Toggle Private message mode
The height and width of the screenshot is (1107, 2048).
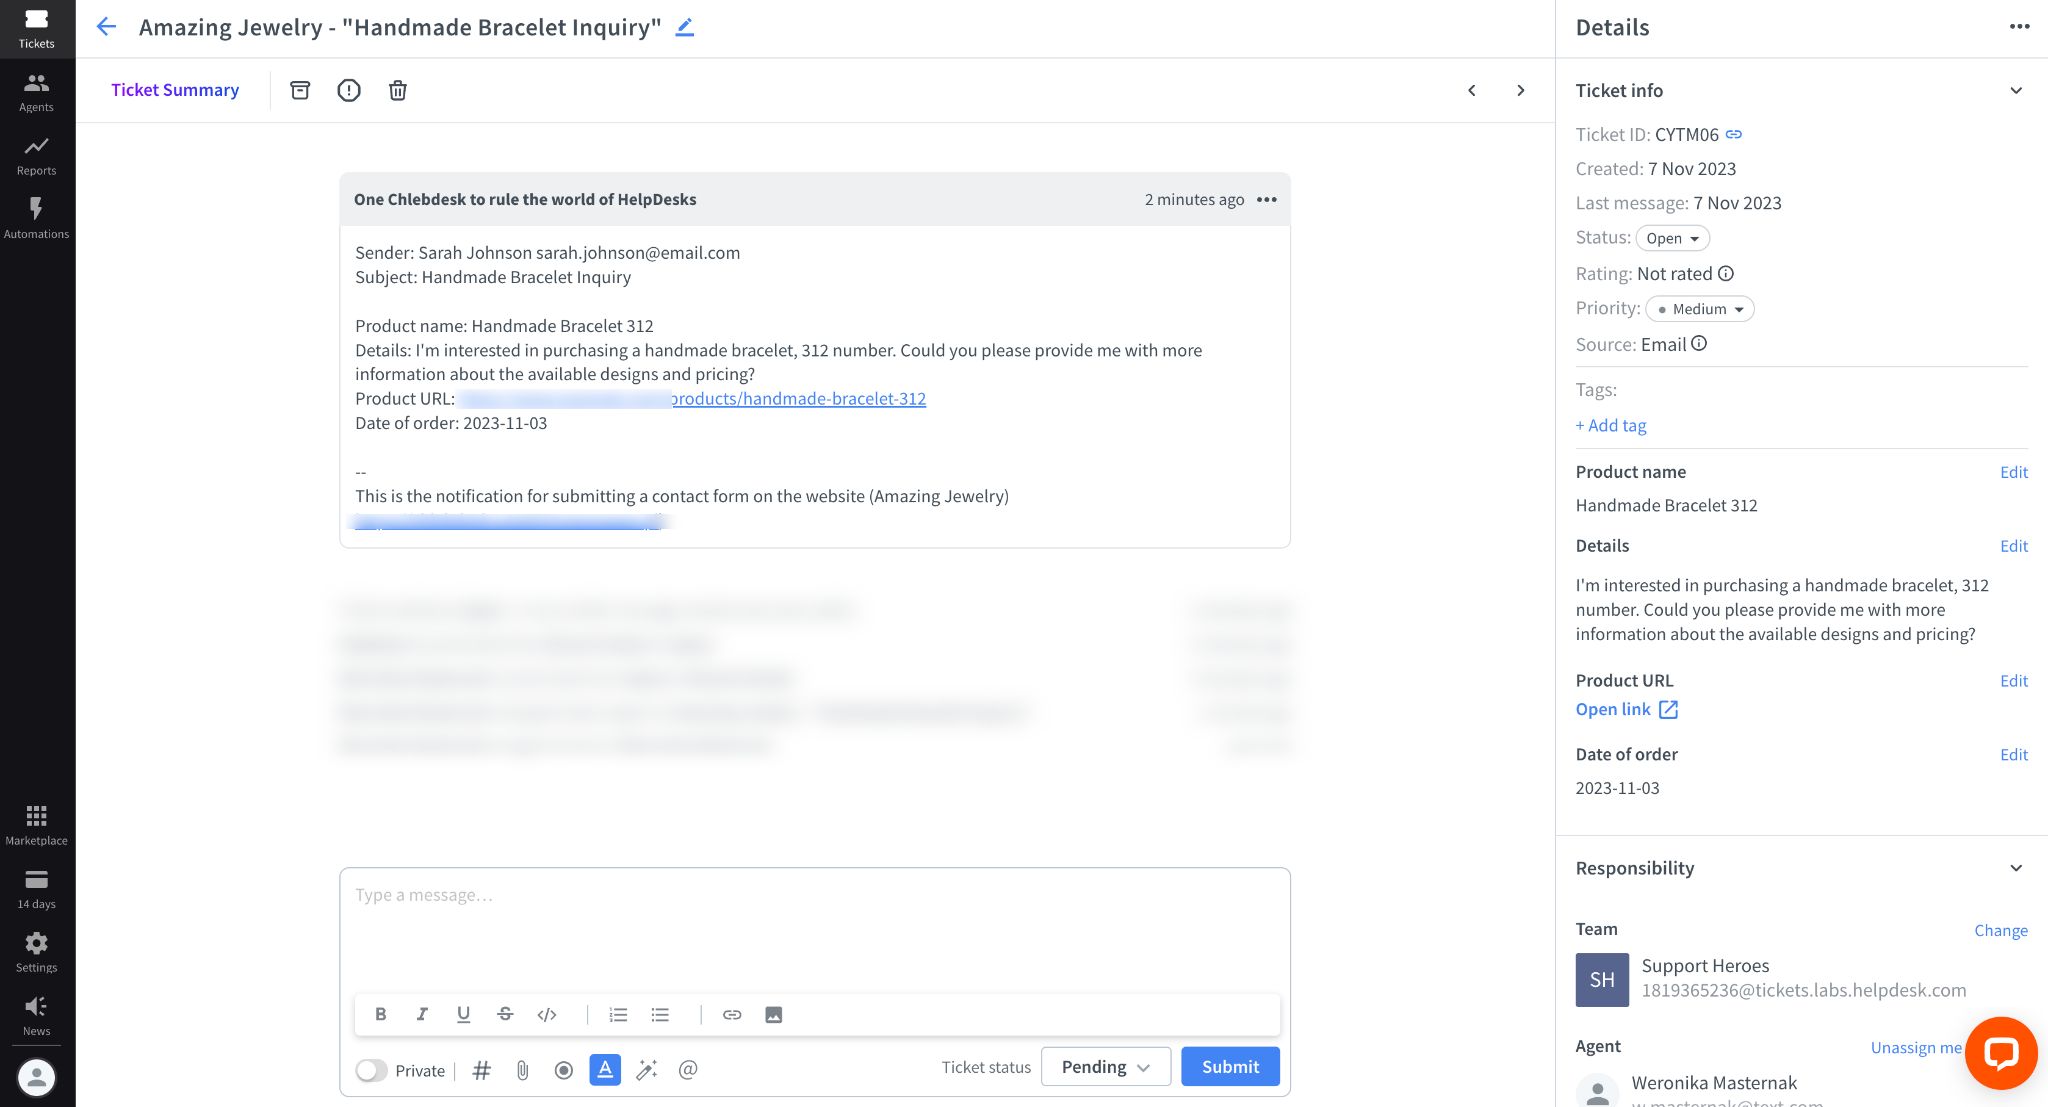[x=371, y=1069]
